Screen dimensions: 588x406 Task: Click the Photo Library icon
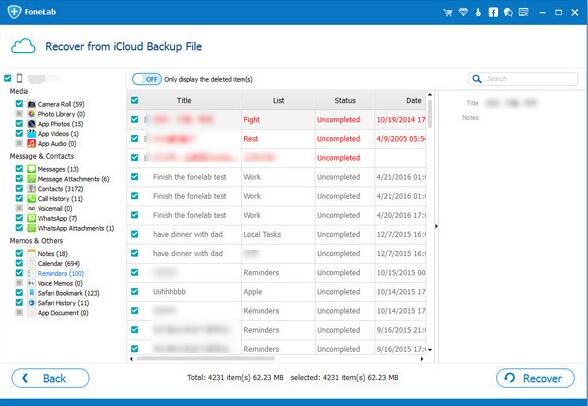point(32,114)
